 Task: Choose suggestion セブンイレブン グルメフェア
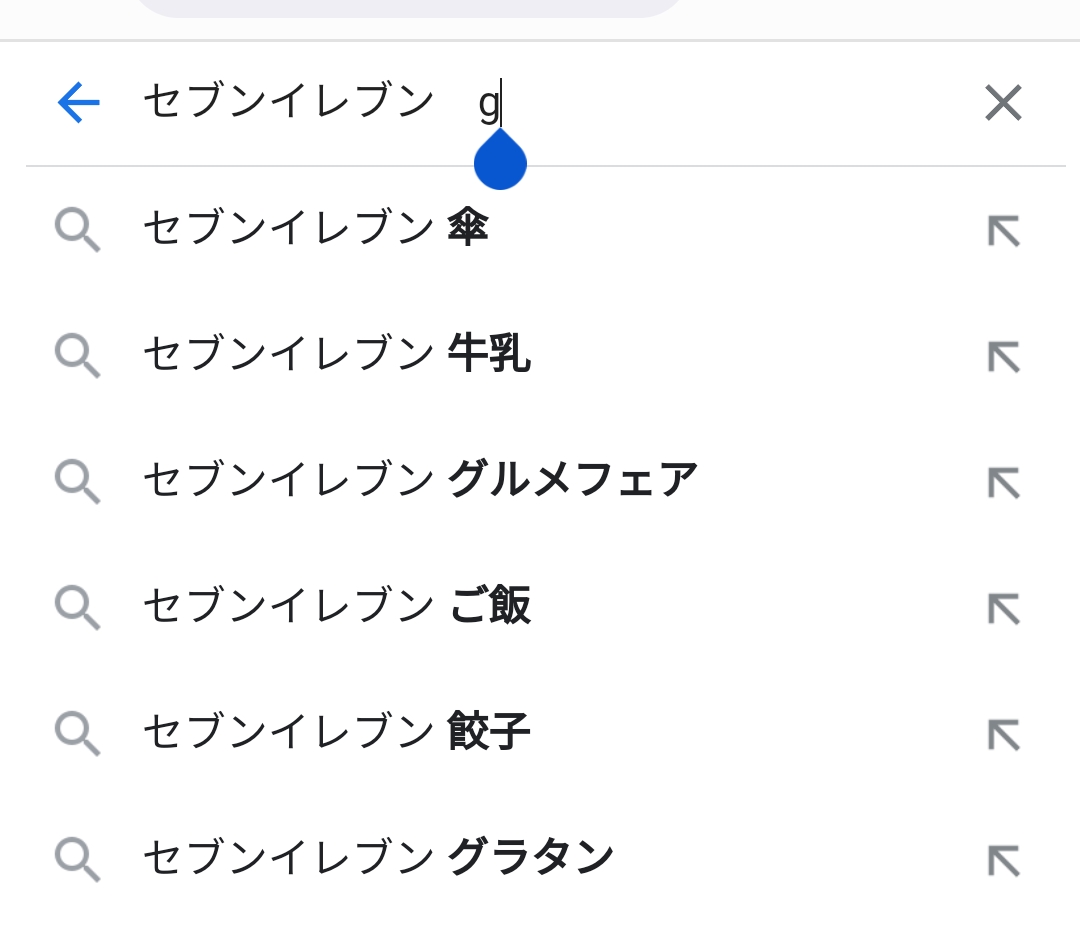[x=420, y=481]
